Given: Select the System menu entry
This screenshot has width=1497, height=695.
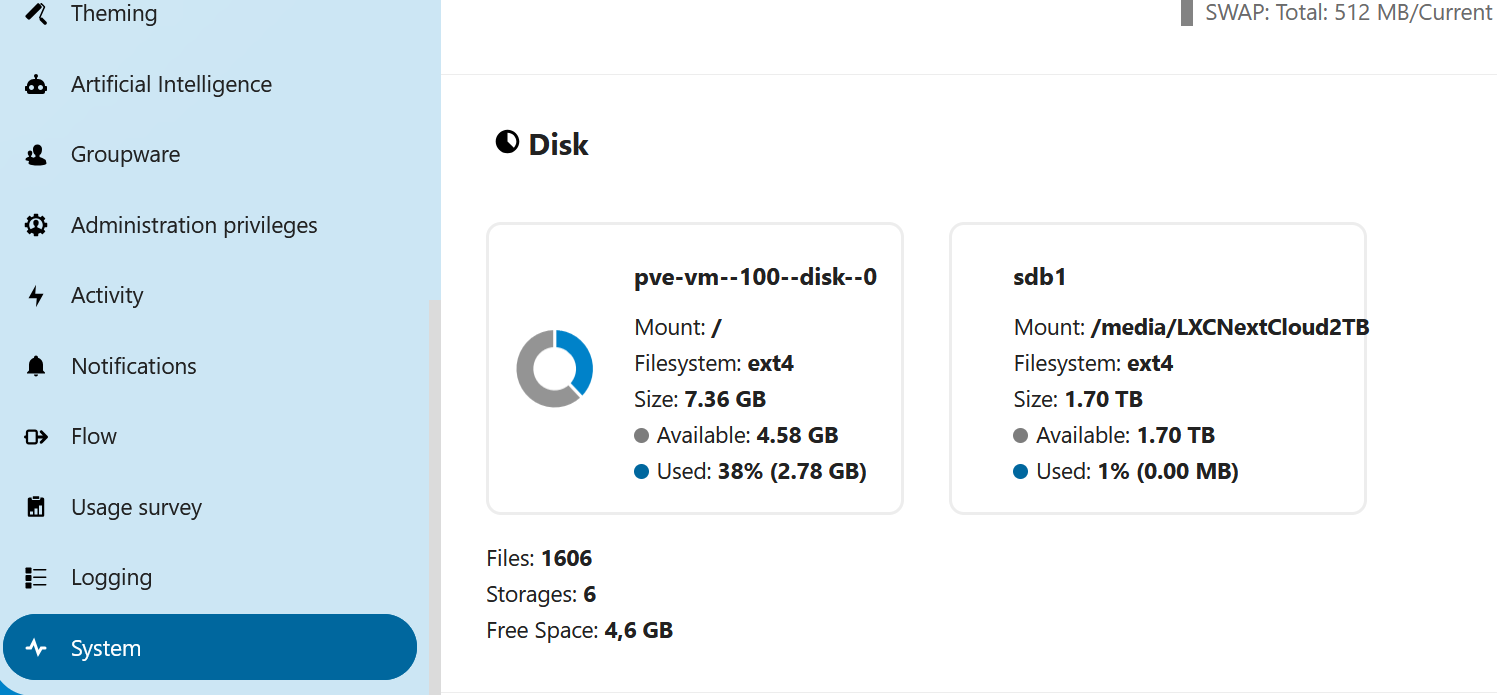Looking at the screenshot, I should tap(106, 648).
